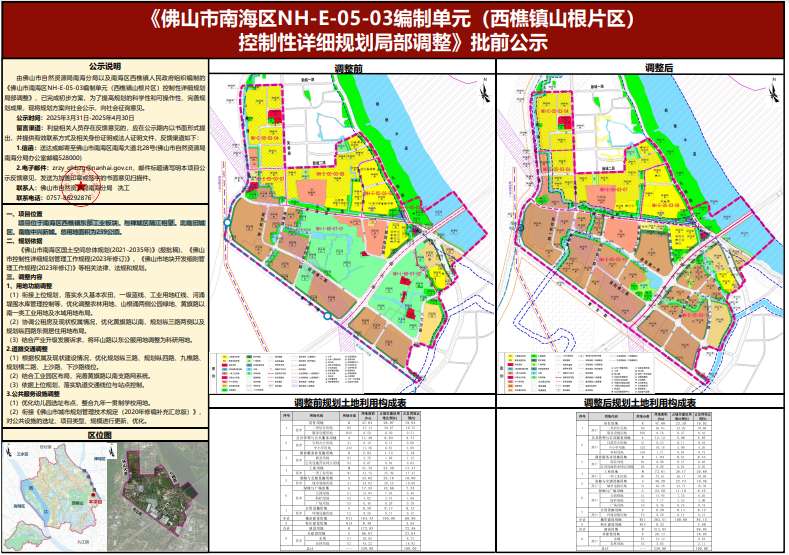Open the 调整前 land-use map

pos(352,234)
